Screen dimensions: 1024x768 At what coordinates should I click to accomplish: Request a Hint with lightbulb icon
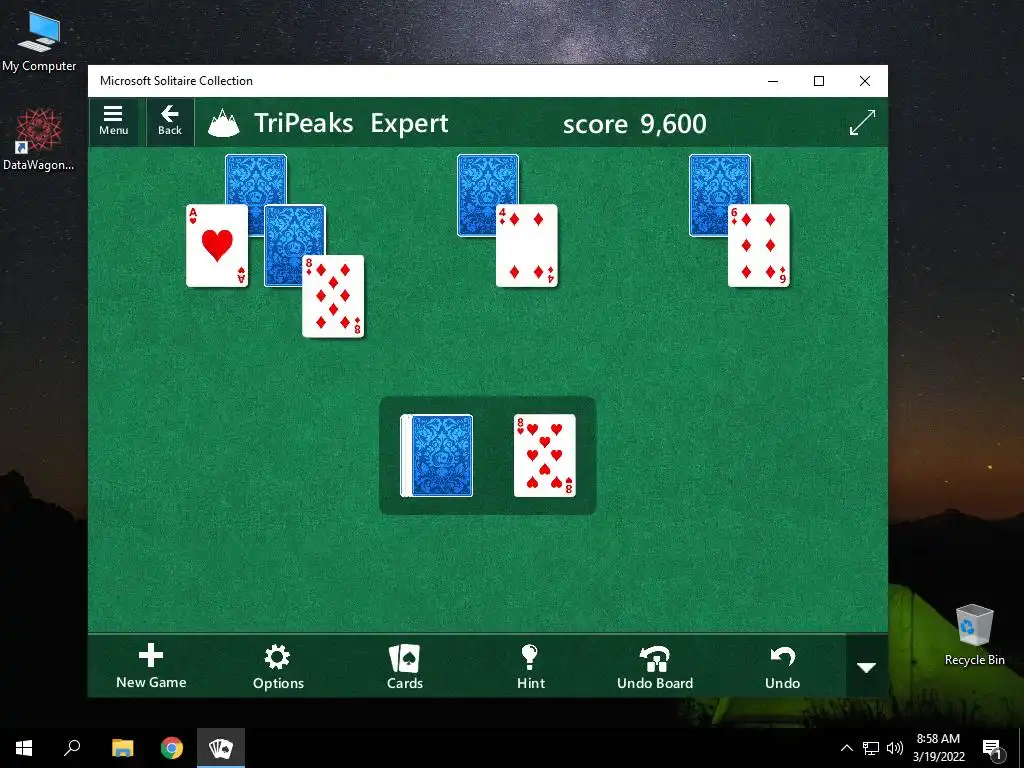pos(530,666)
